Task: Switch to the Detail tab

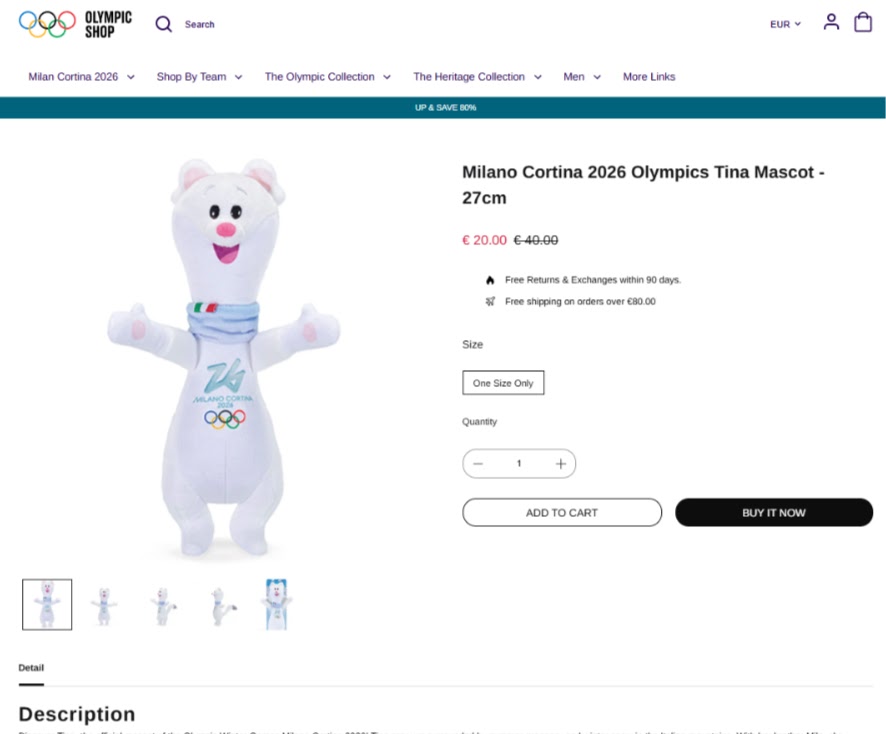Action: point(31,667)
